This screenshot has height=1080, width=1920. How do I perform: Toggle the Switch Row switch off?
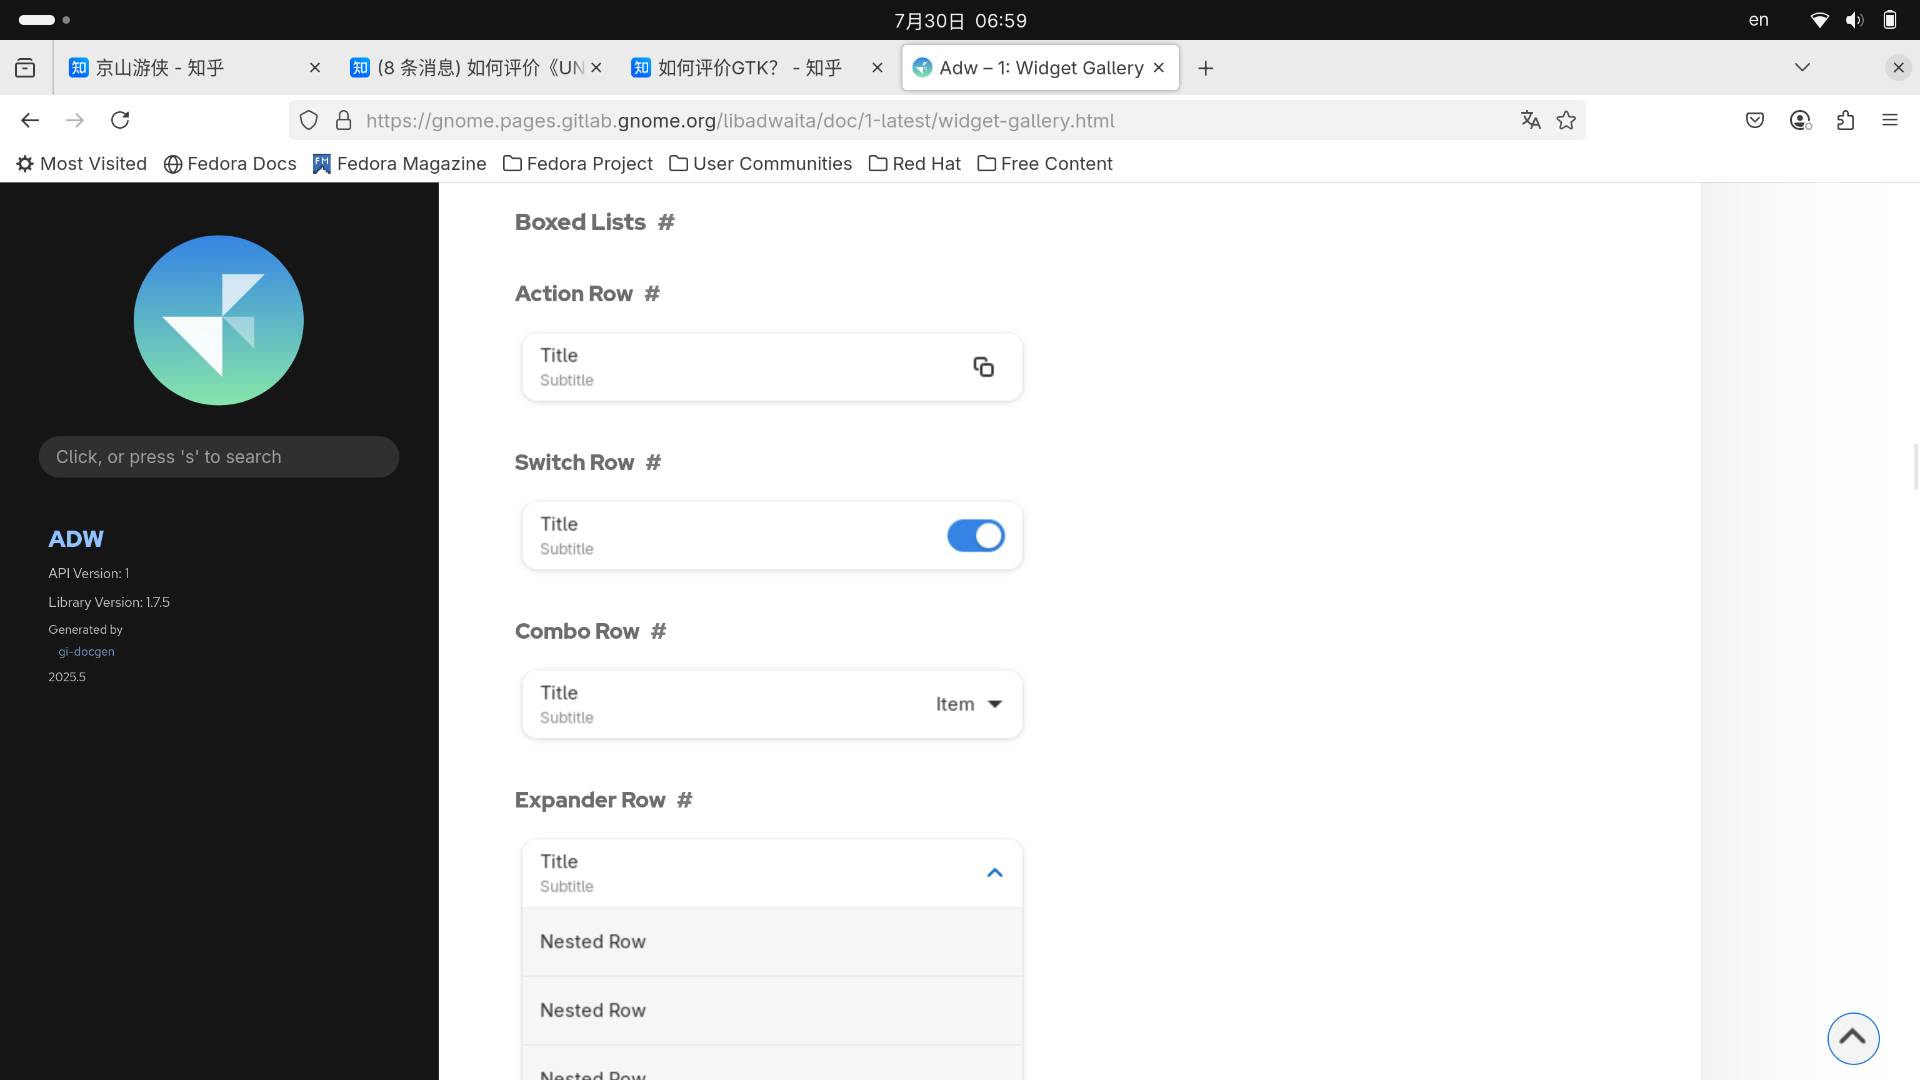click(x=975, y=536)
